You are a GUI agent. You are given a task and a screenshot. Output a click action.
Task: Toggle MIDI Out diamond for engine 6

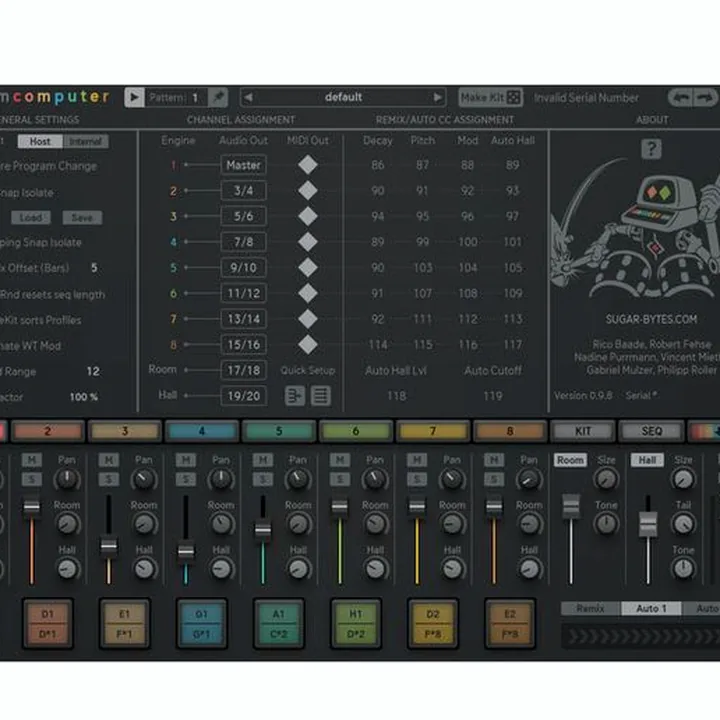[308, 293]
